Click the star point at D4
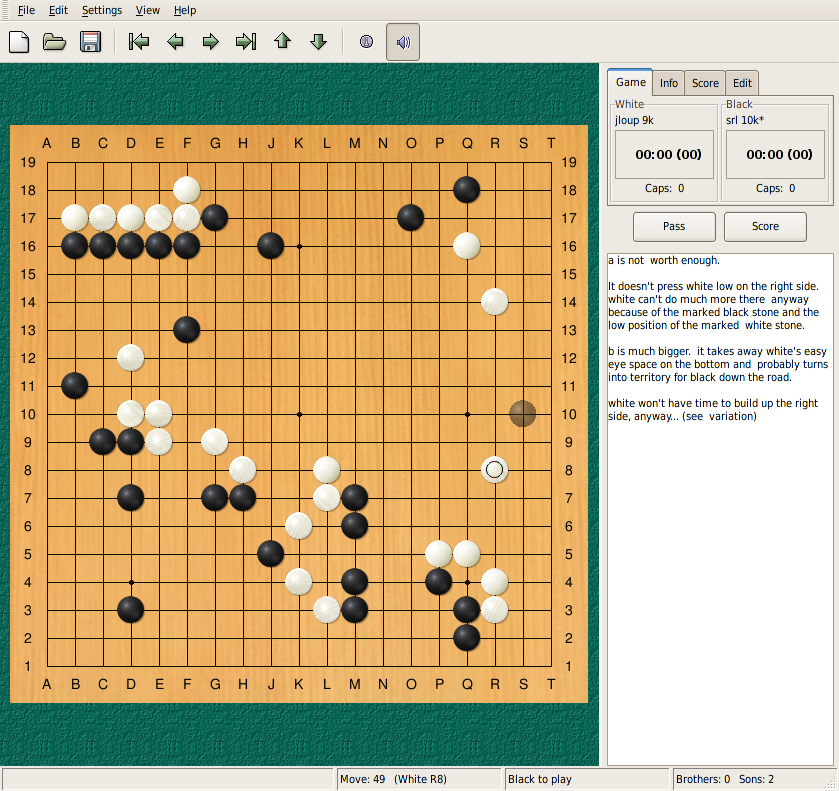 click(131, 582)
